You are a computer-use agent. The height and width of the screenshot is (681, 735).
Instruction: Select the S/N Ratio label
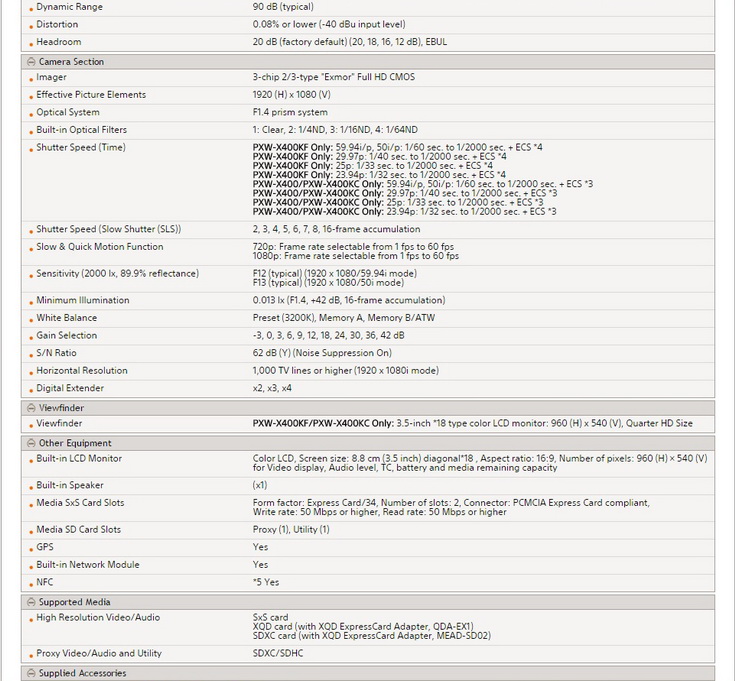[x=56, y=353]
